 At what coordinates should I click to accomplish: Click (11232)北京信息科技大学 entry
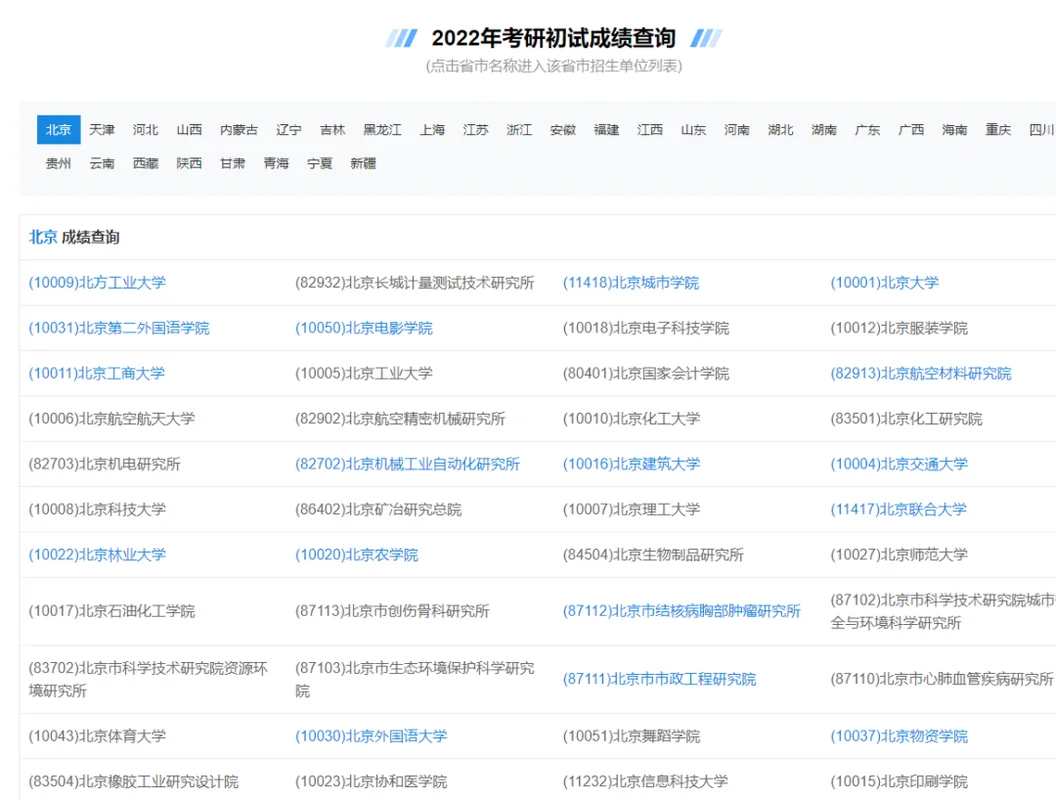click(645, 781)
